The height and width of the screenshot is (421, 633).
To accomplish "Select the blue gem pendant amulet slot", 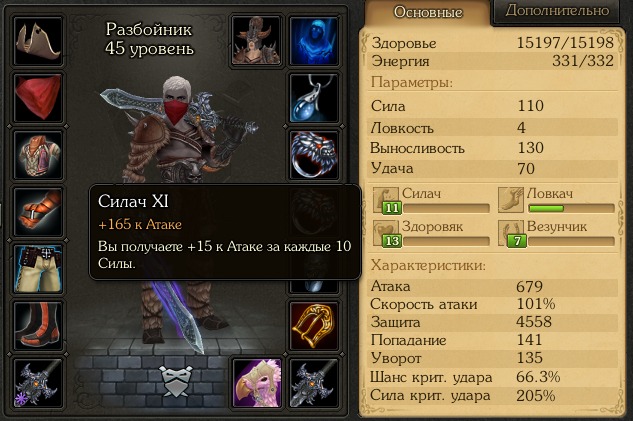I will (x=314, y=98).
